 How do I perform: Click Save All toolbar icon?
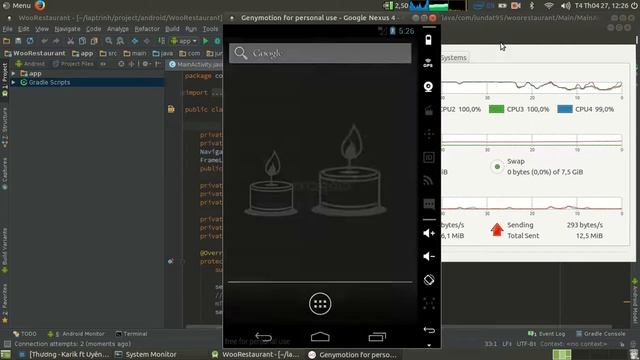[x=18, y=41]
